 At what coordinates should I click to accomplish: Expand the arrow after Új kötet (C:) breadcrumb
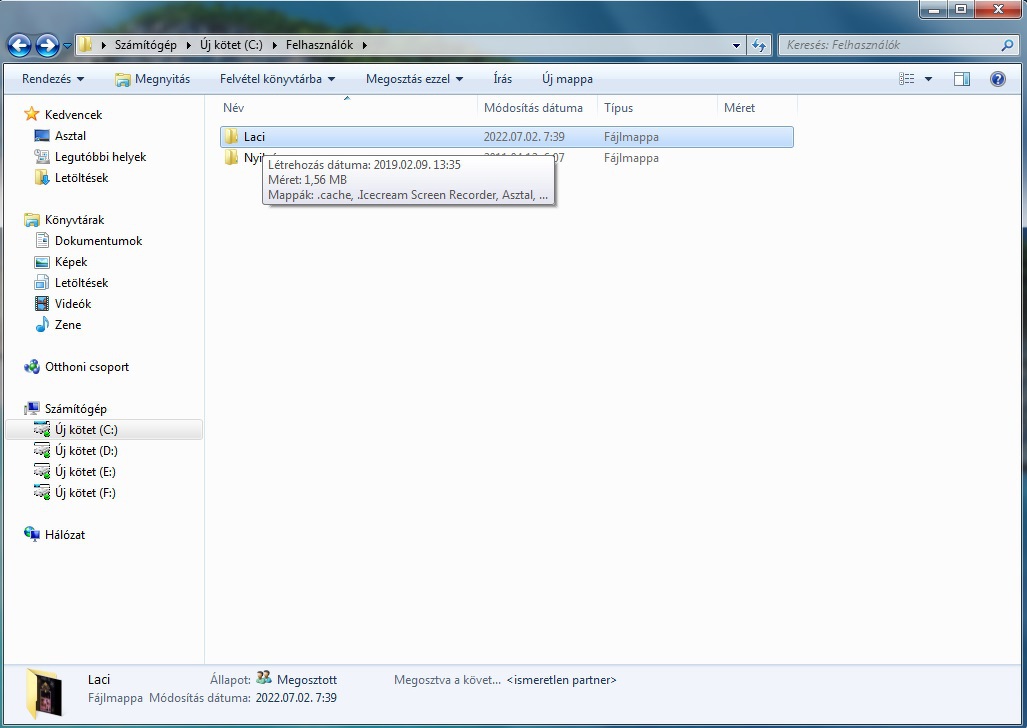[x=274, y=45]
